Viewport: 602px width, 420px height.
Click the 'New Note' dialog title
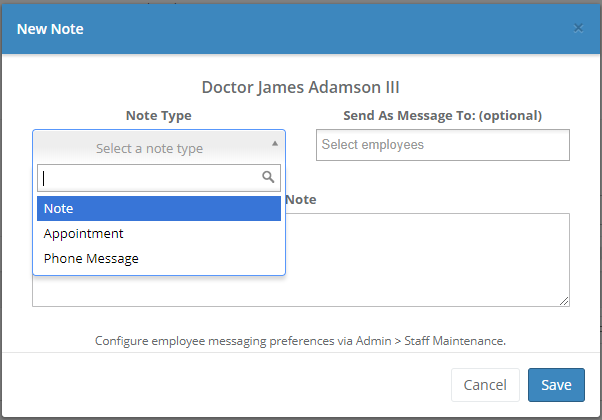(x=50, y=29)
